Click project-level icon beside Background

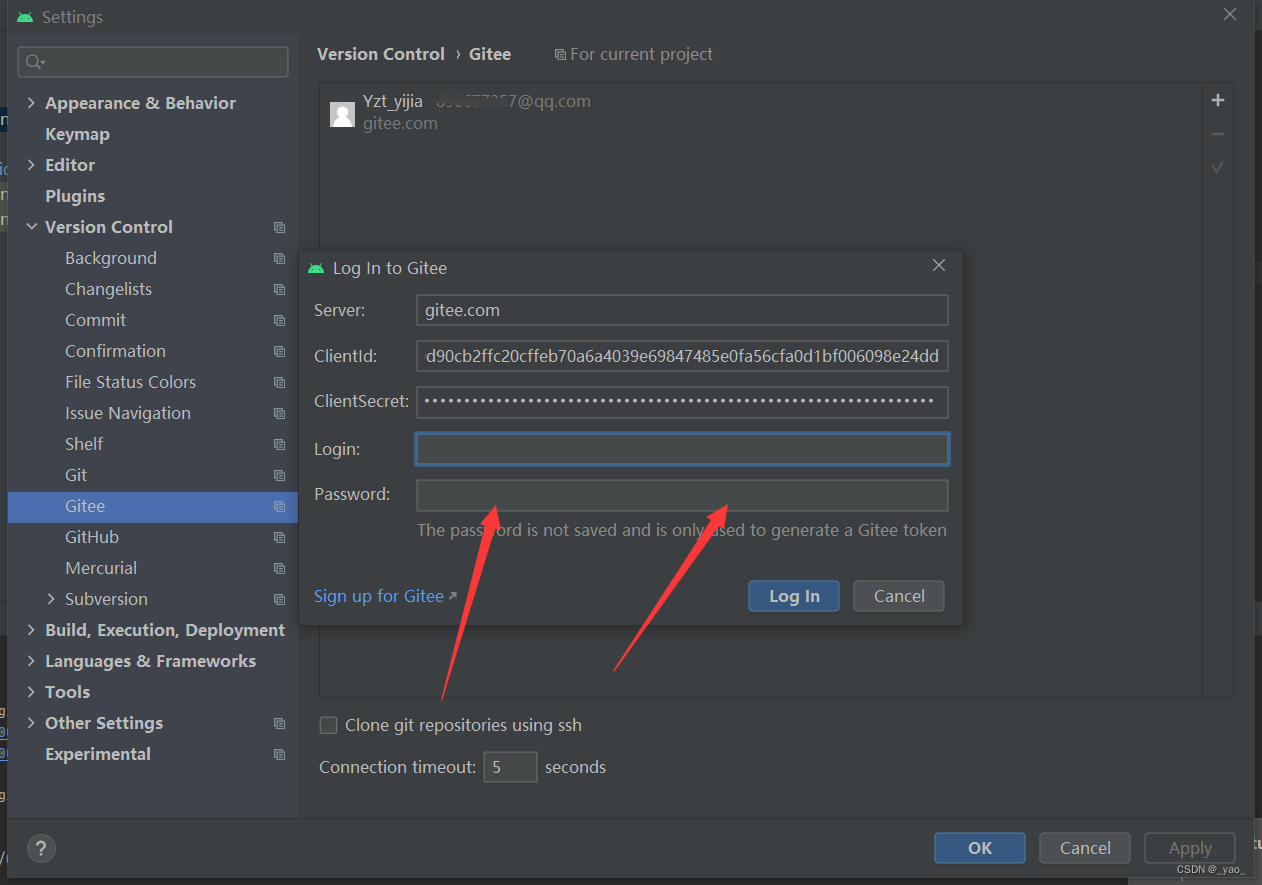tap(279, 258)
